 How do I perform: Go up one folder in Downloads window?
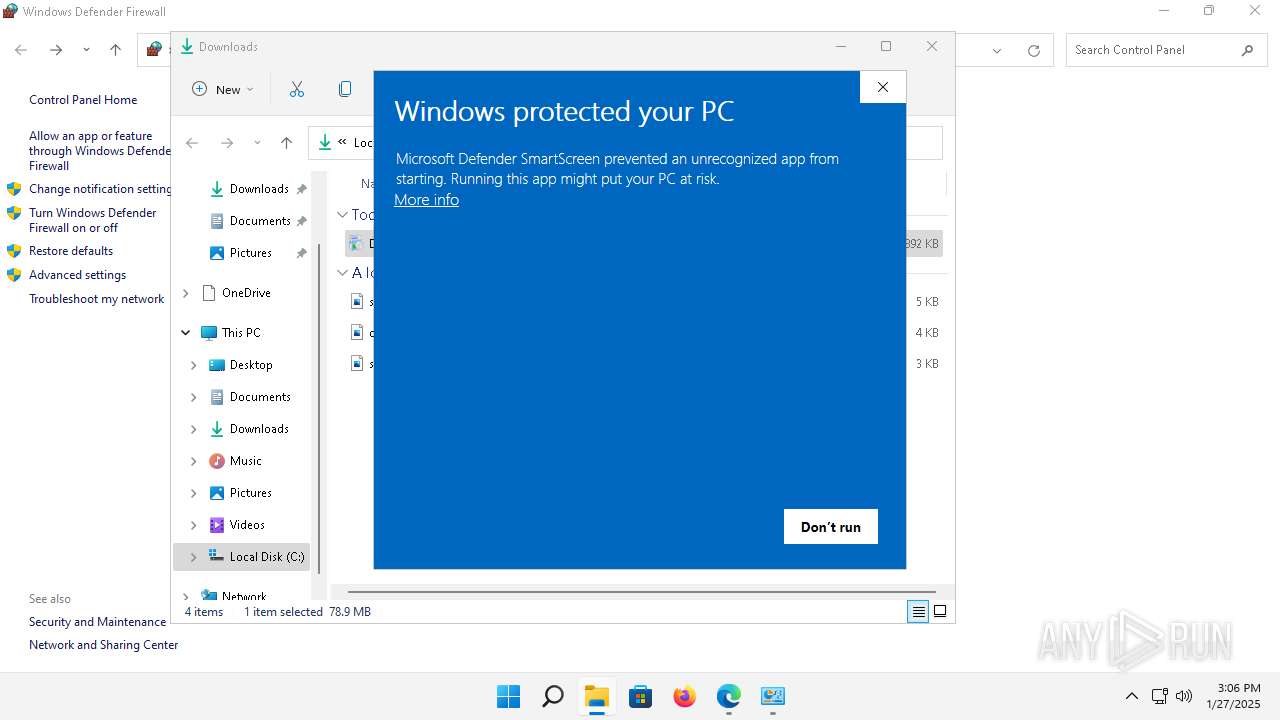(286, 143)
